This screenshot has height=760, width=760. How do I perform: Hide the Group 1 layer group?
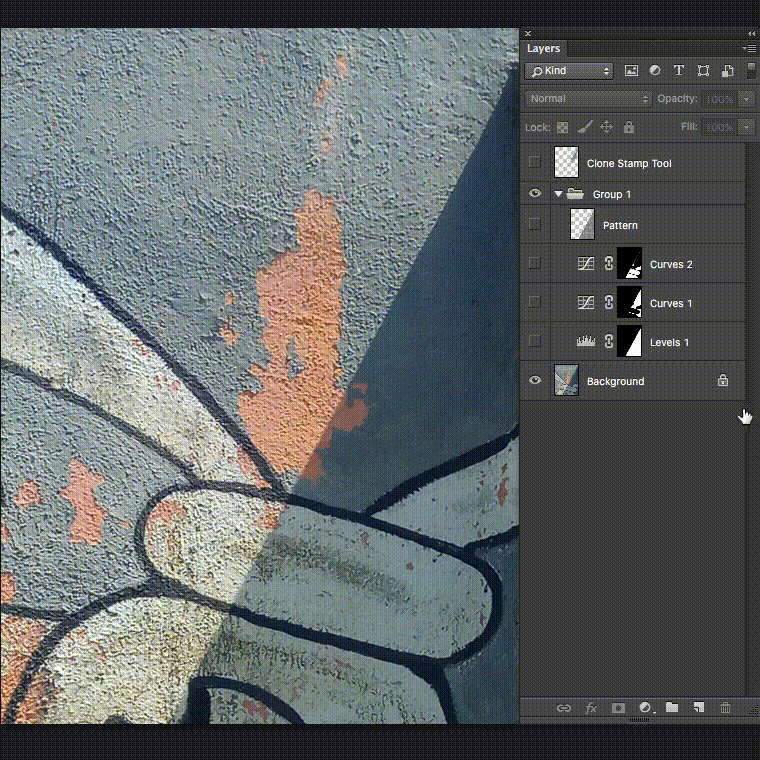point(535,193)
